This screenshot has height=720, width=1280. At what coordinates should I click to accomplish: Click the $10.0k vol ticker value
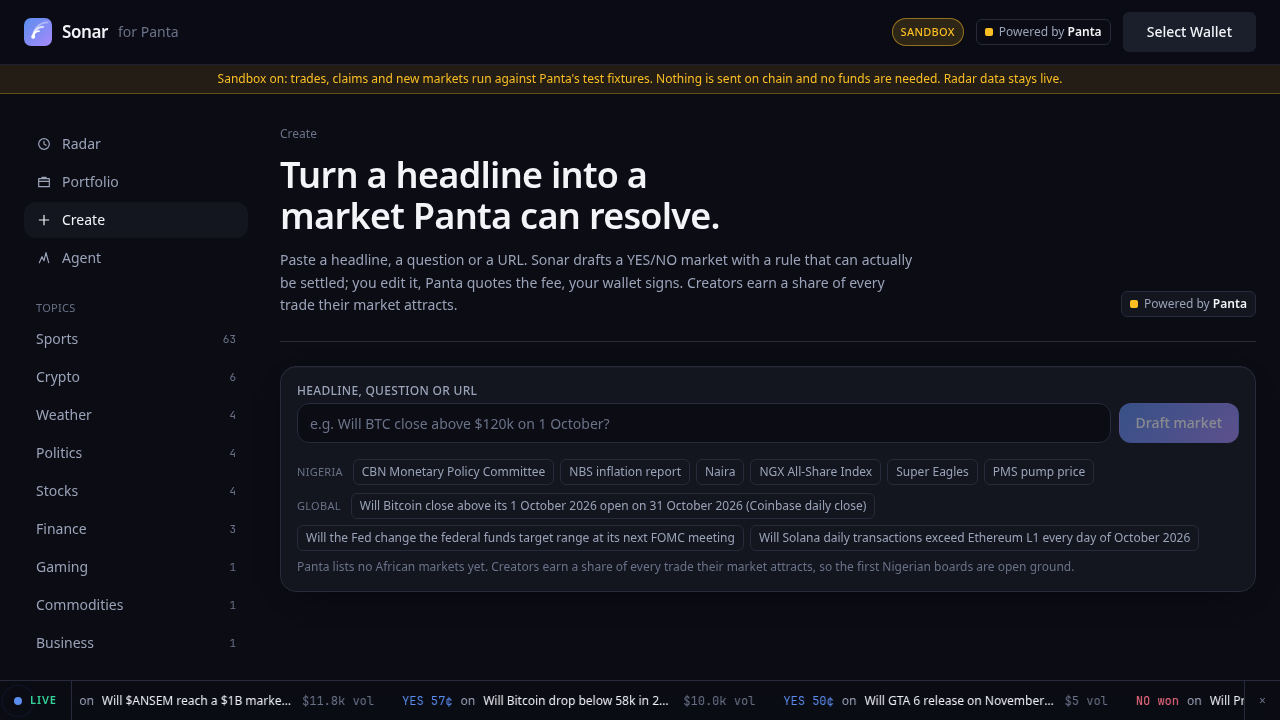(719, 701)
